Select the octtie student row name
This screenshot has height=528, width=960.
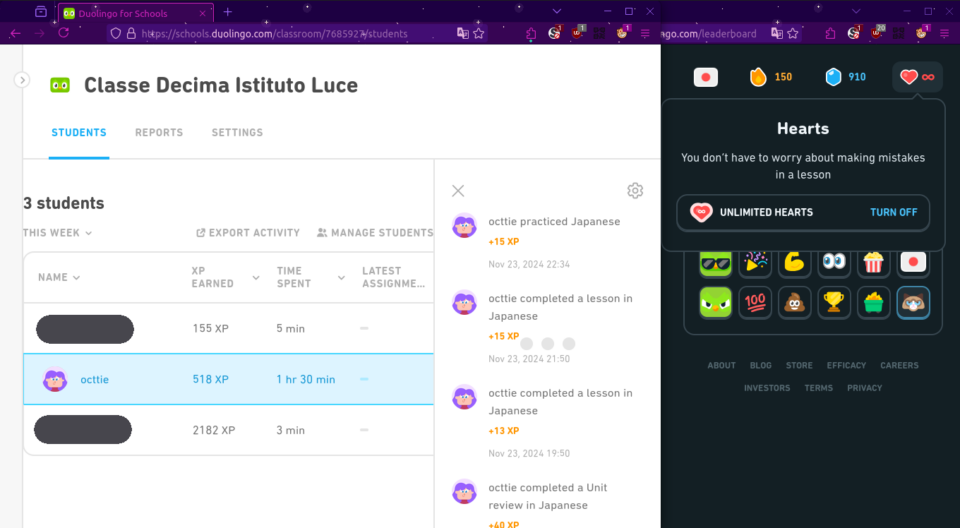(94, 380)
